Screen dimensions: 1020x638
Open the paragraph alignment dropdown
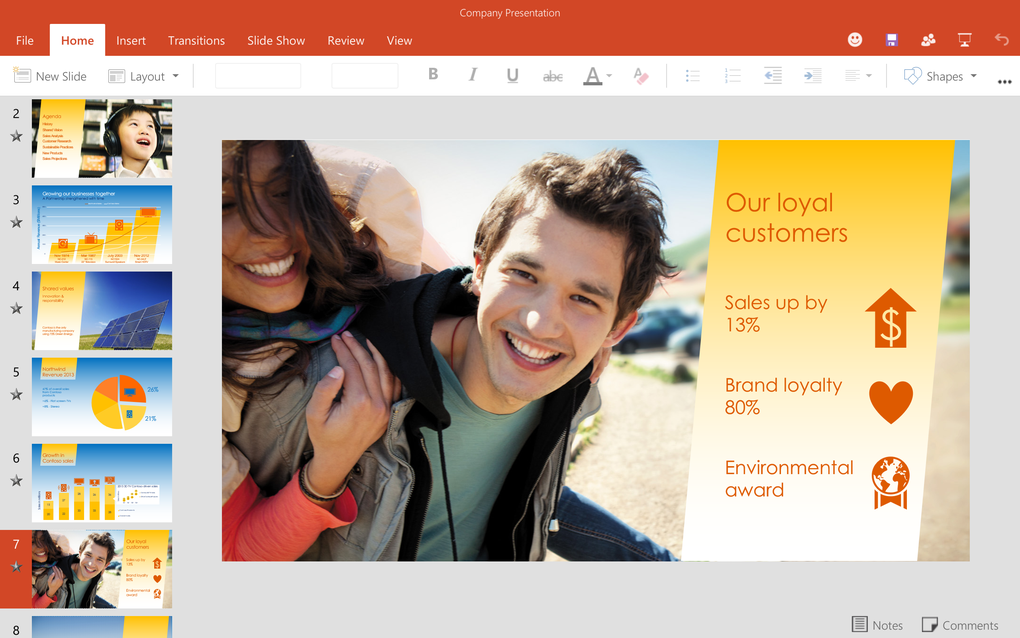[856, 75]
